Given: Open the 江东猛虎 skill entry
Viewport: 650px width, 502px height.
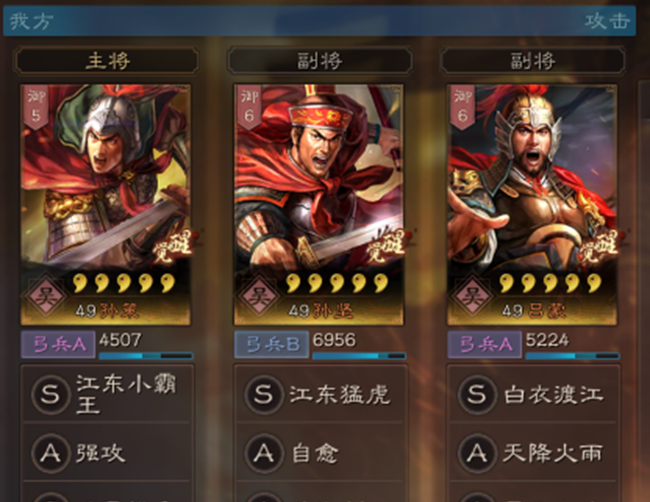Looking at the screenshot, I should pos(320,394).
